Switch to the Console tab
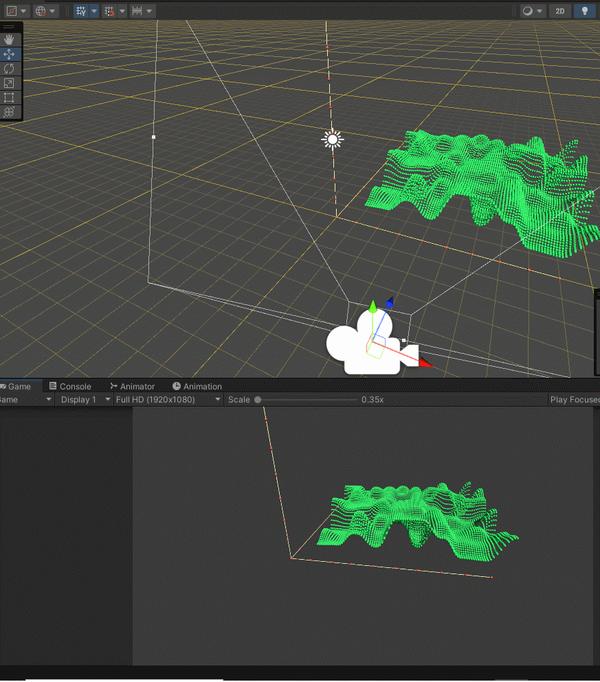This screenshot has height=682, width=600. click(70, 386)
